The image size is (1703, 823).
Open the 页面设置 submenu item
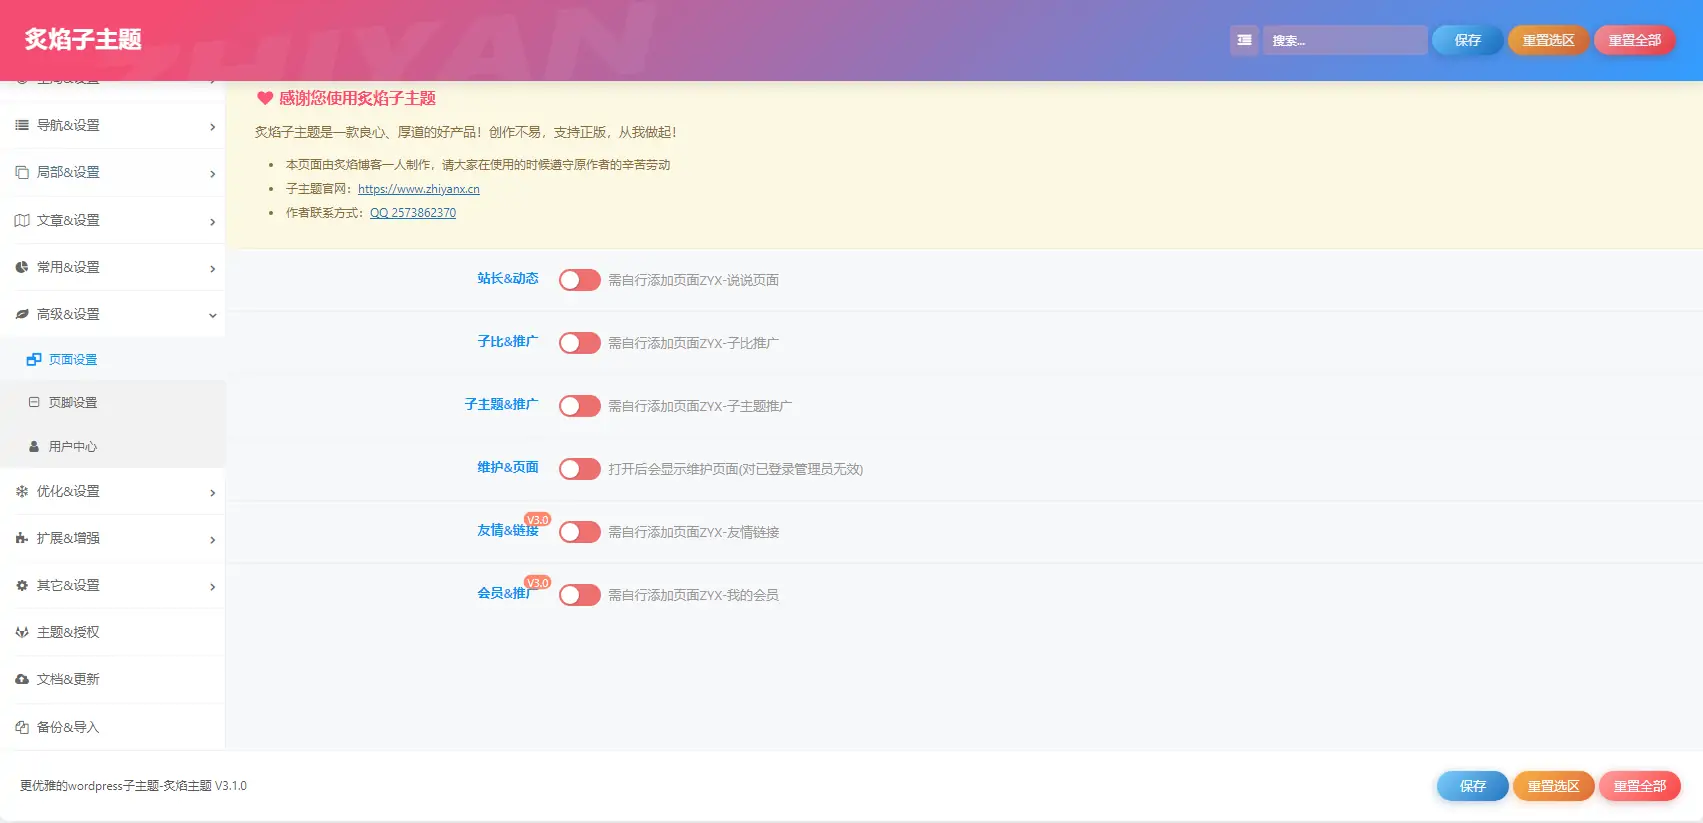tap(112, 359)
